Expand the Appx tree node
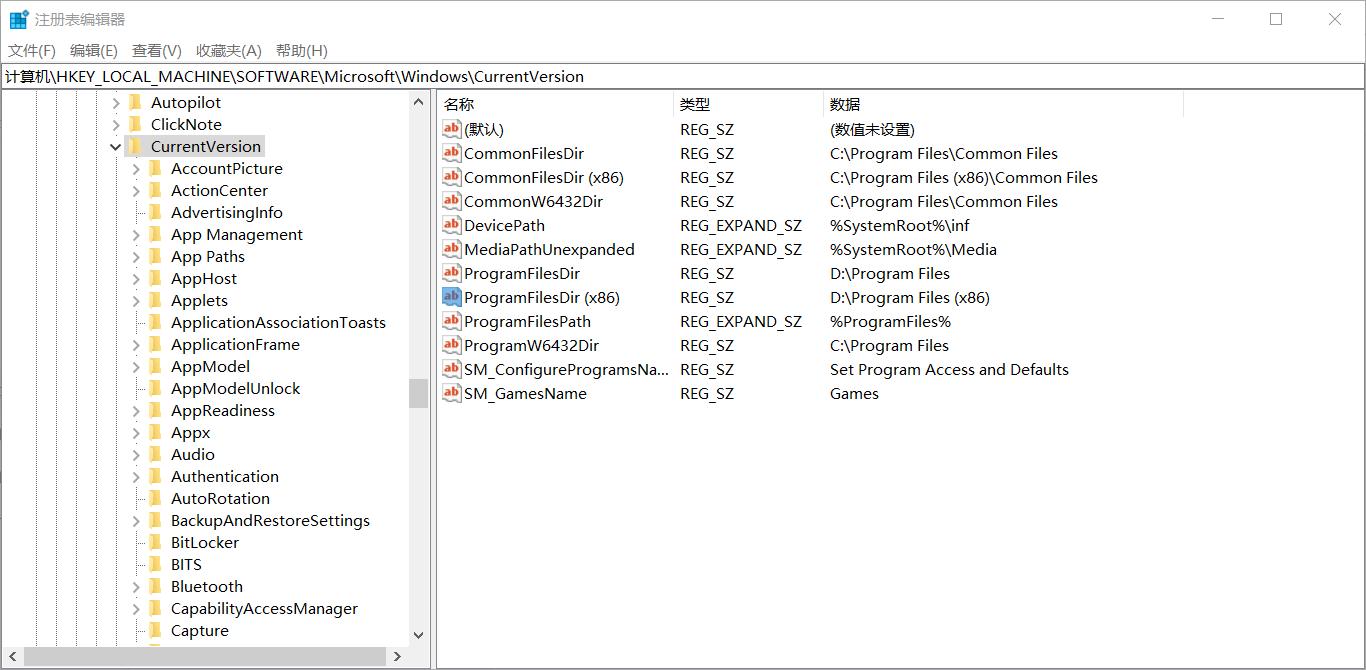Viewport: 1366px width, 670px height. (136, 432)
